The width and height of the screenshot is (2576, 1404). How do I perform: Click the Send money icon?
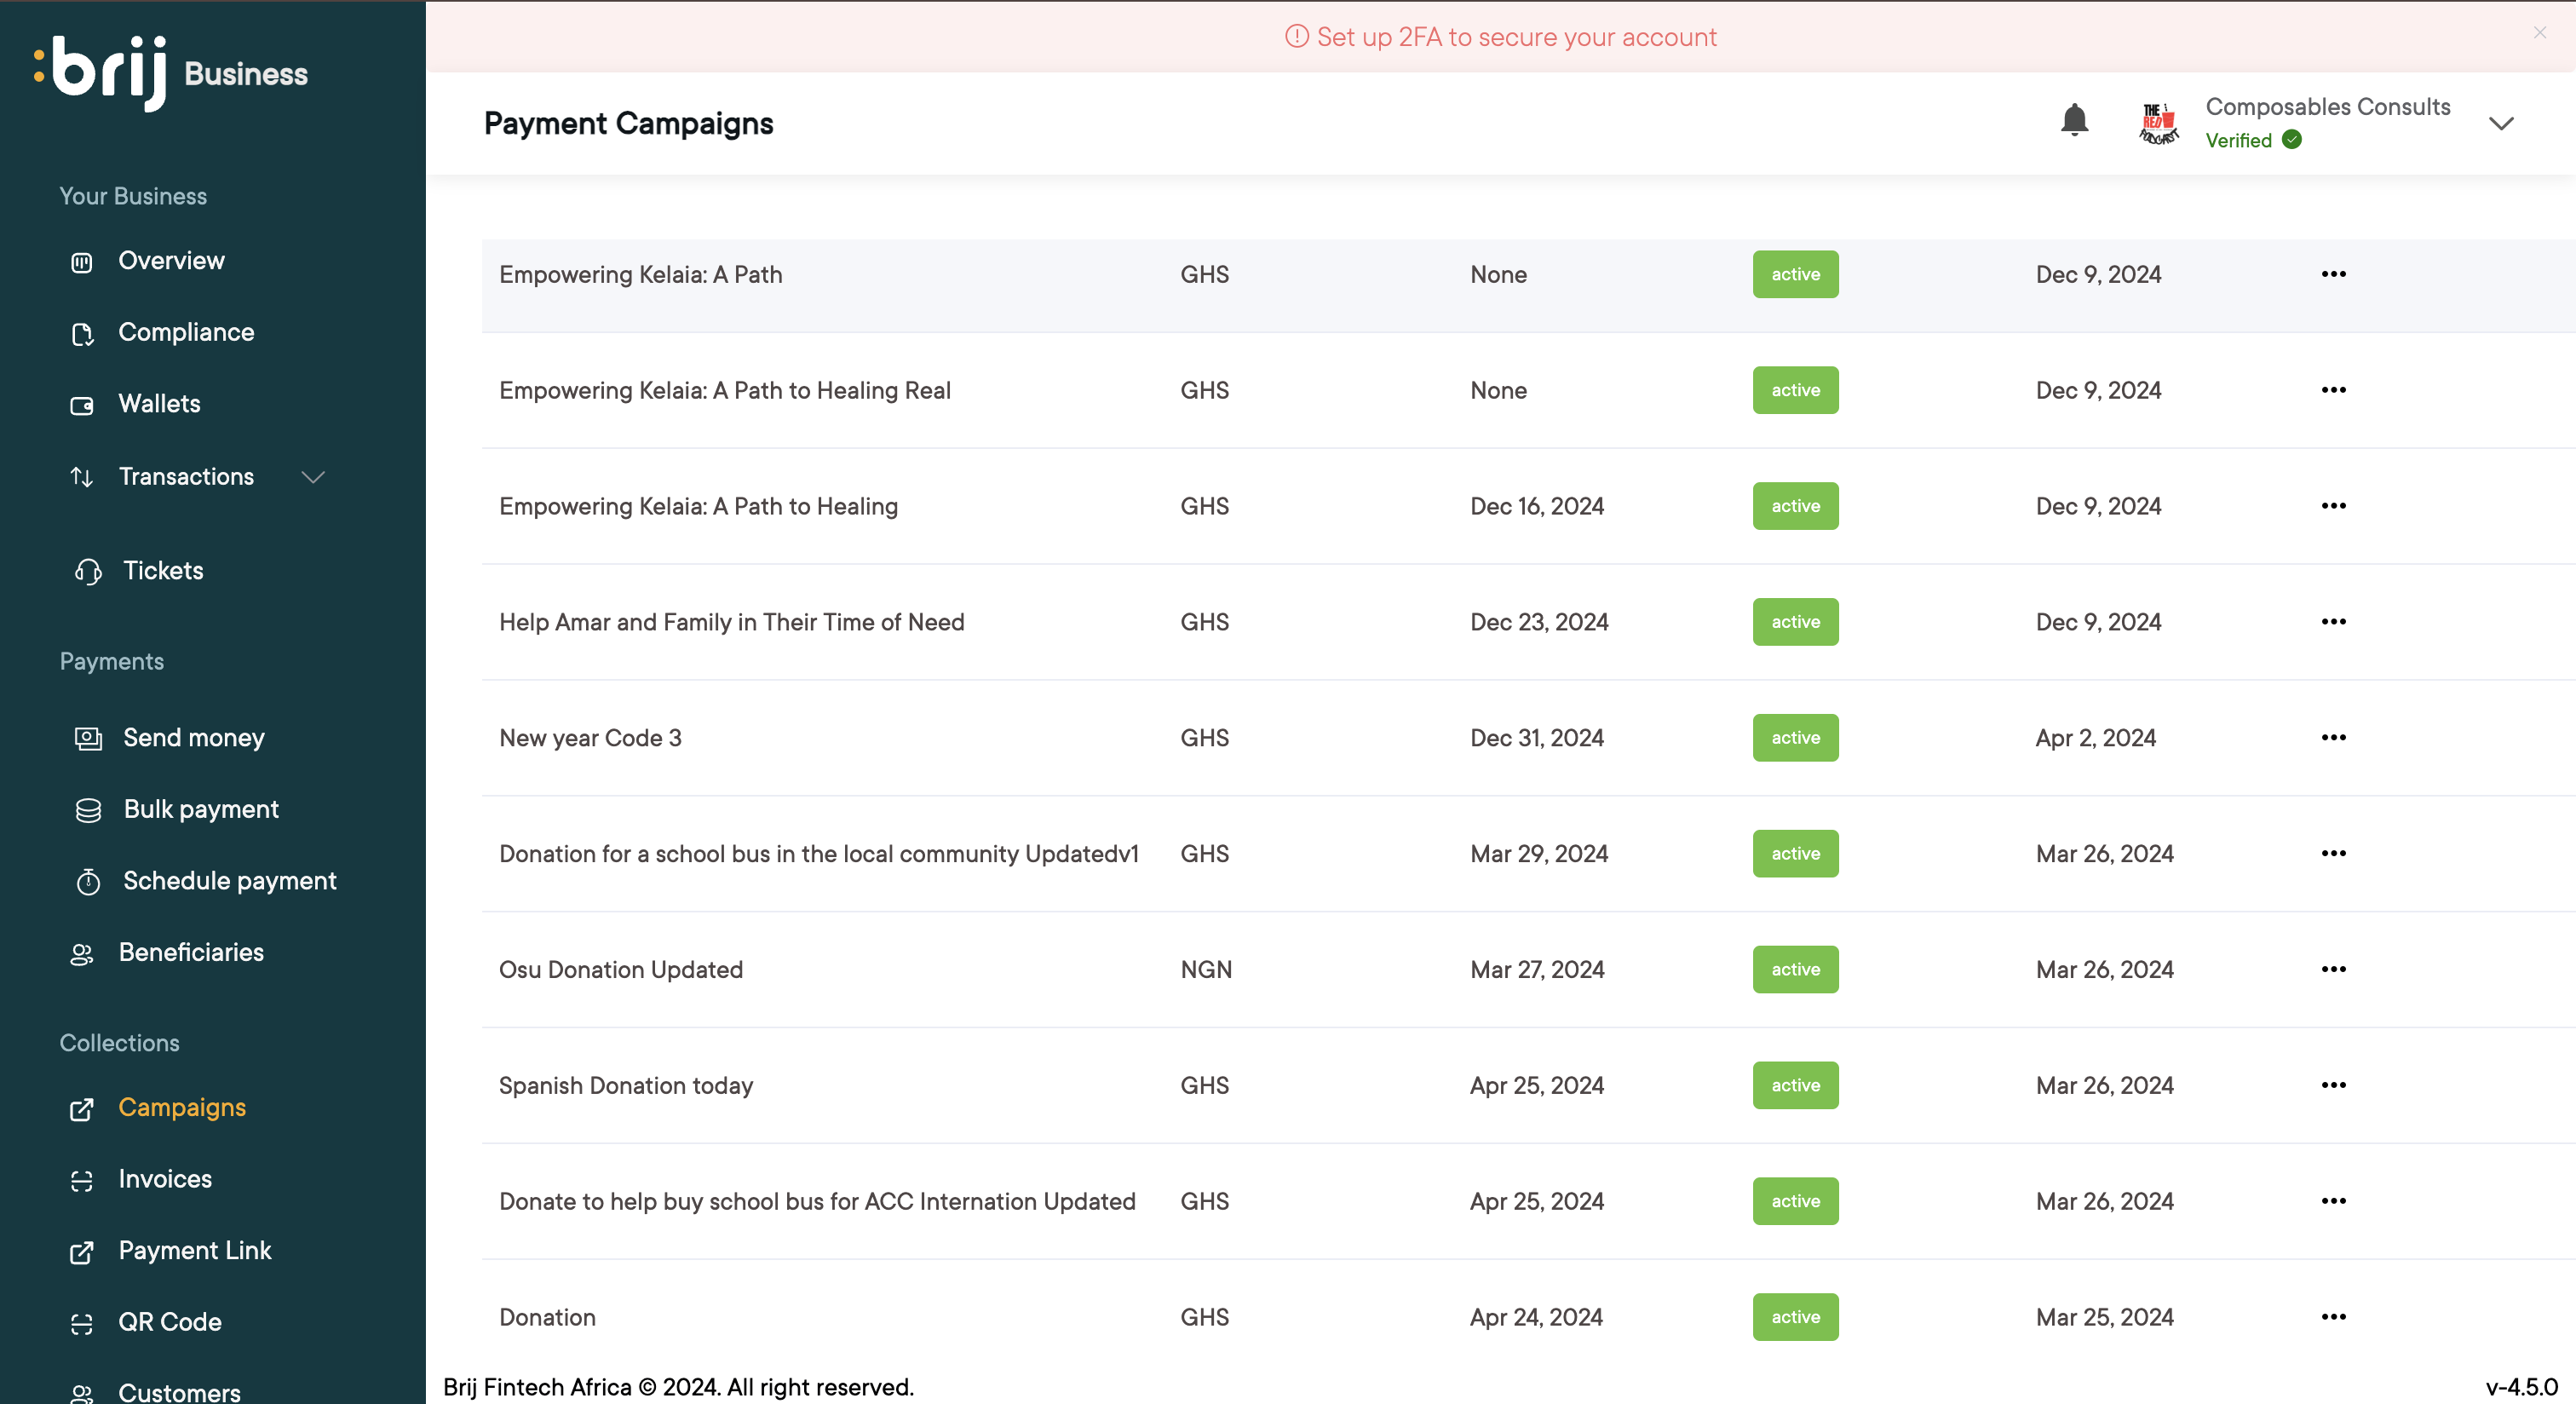88,738
